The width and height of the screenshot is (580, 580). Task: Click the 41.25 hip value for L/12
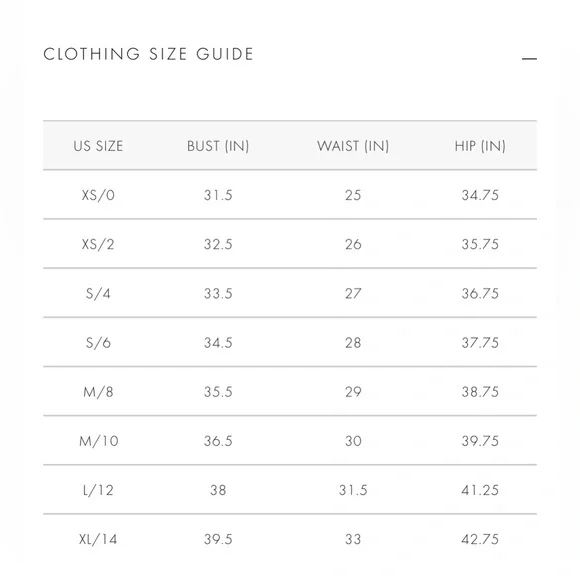pyautogui.click(x=480, y=490)
